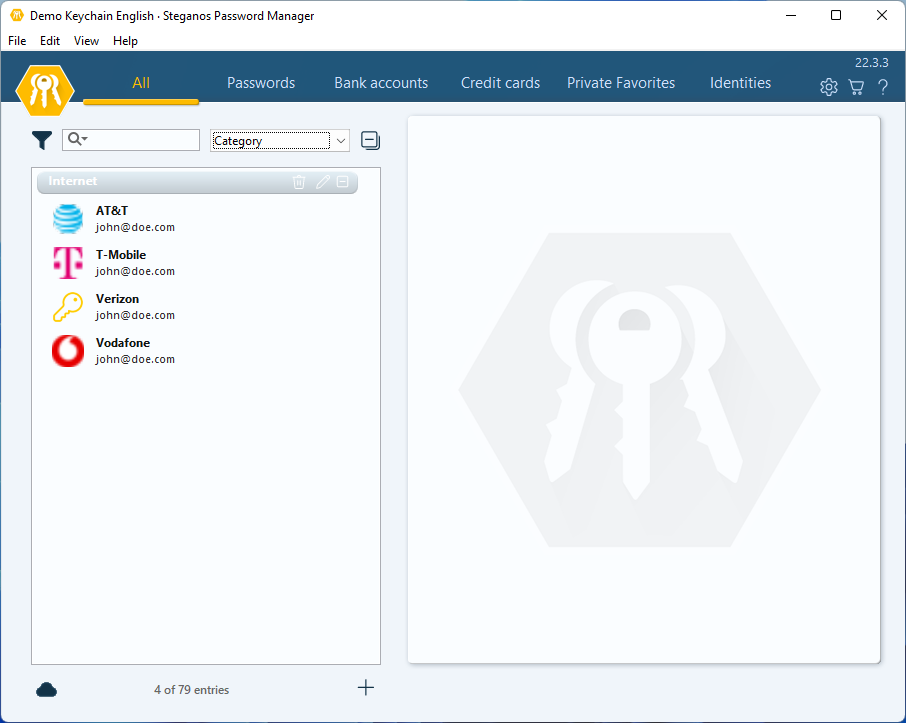Open the Help menu
The width and height of the screenshot is (906, 723).
125,41
